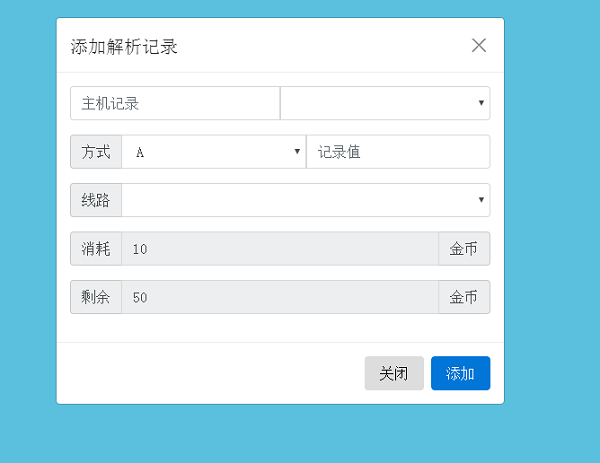Click the 消耗 label addon
The image size is (600, 463).
tap(96, 249)
